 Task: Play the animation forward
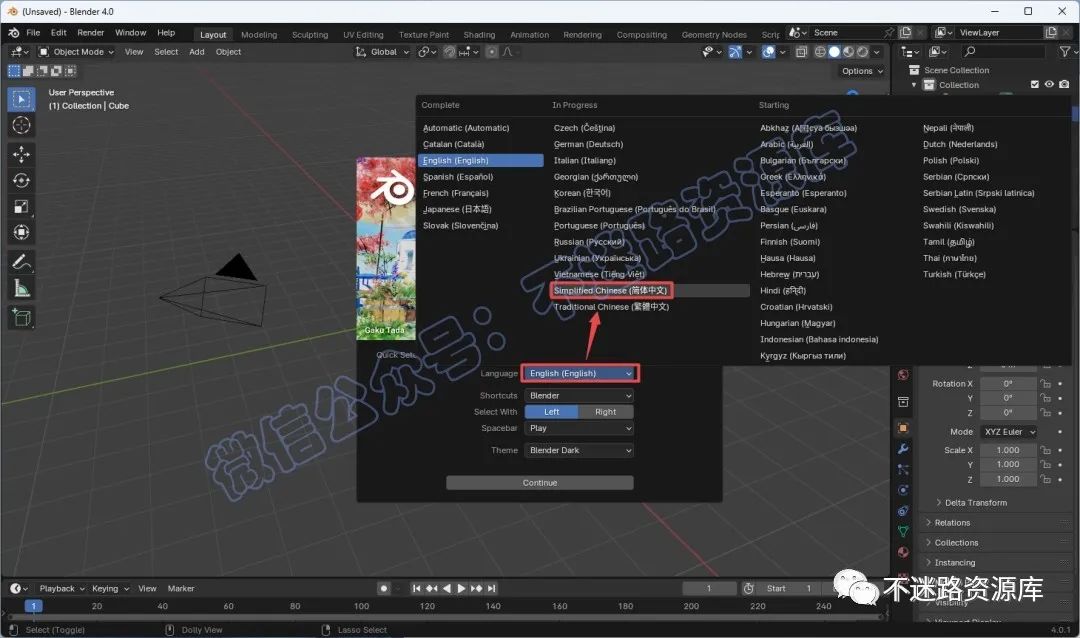(461, 588)
